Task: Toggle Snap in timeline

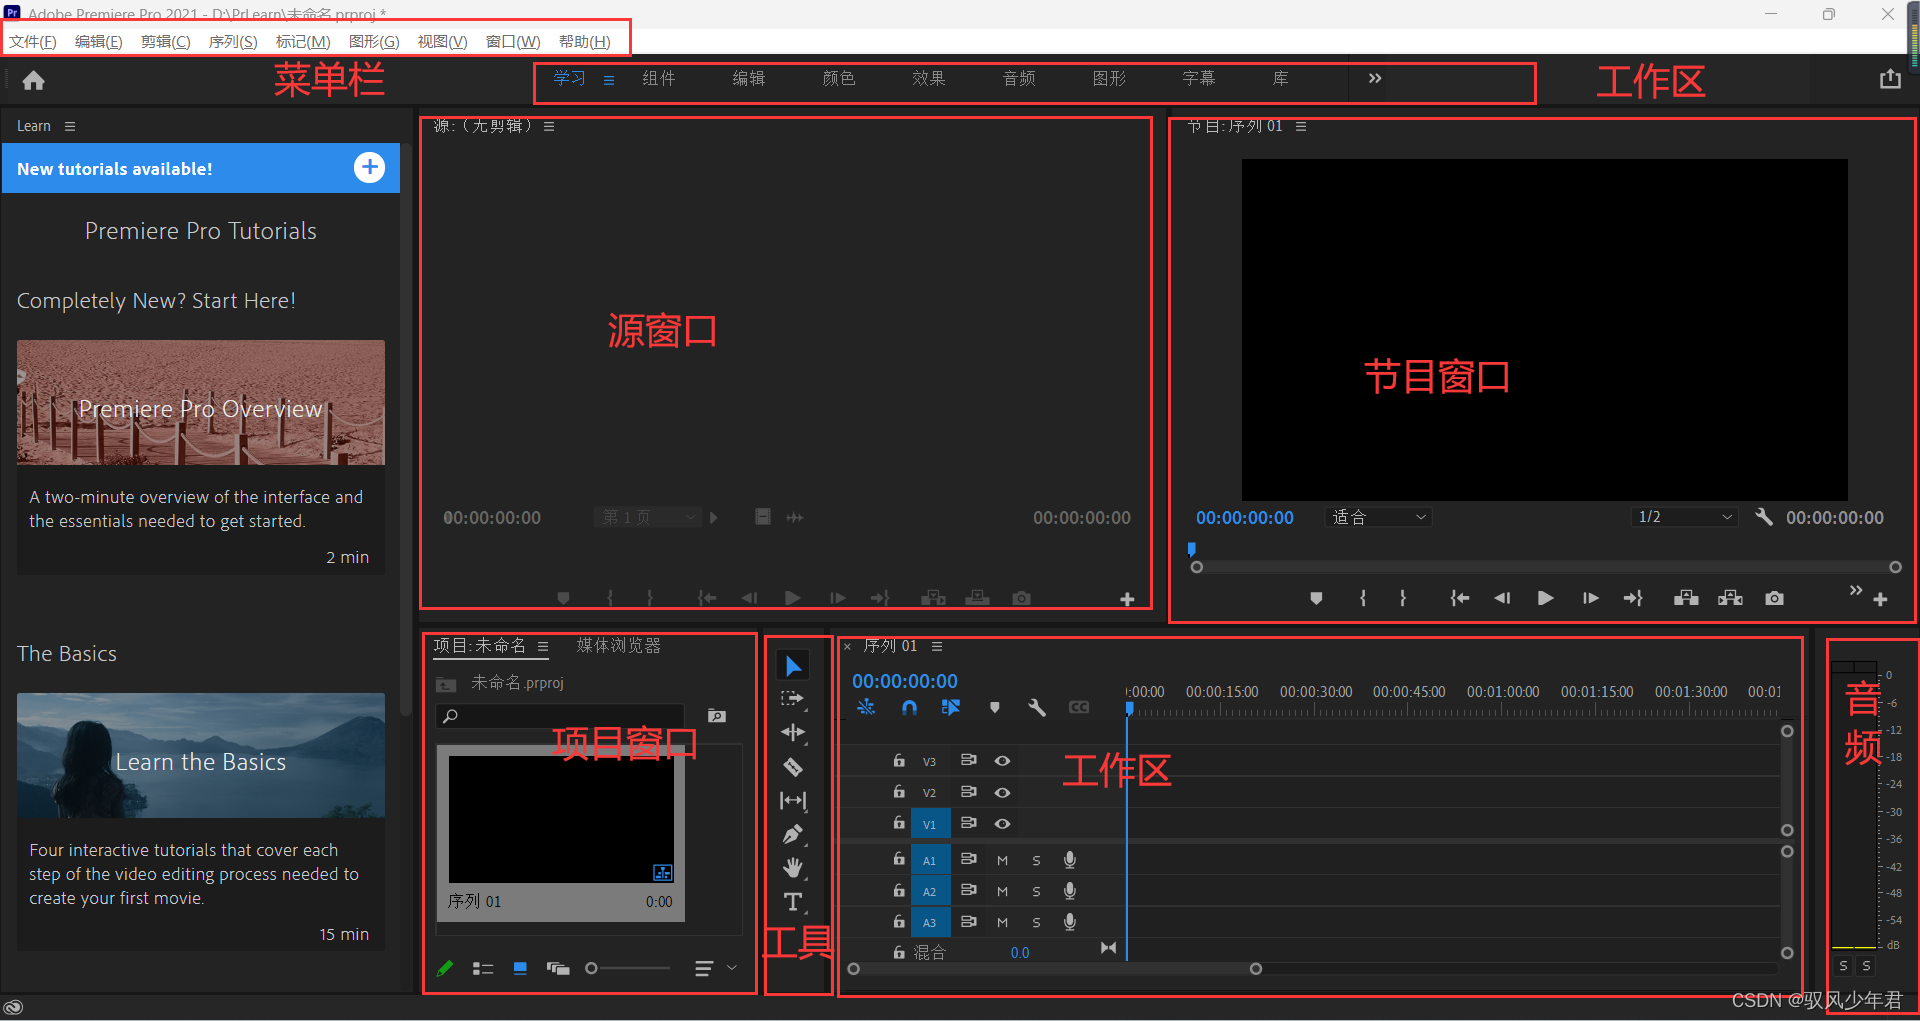Action: 909,707
